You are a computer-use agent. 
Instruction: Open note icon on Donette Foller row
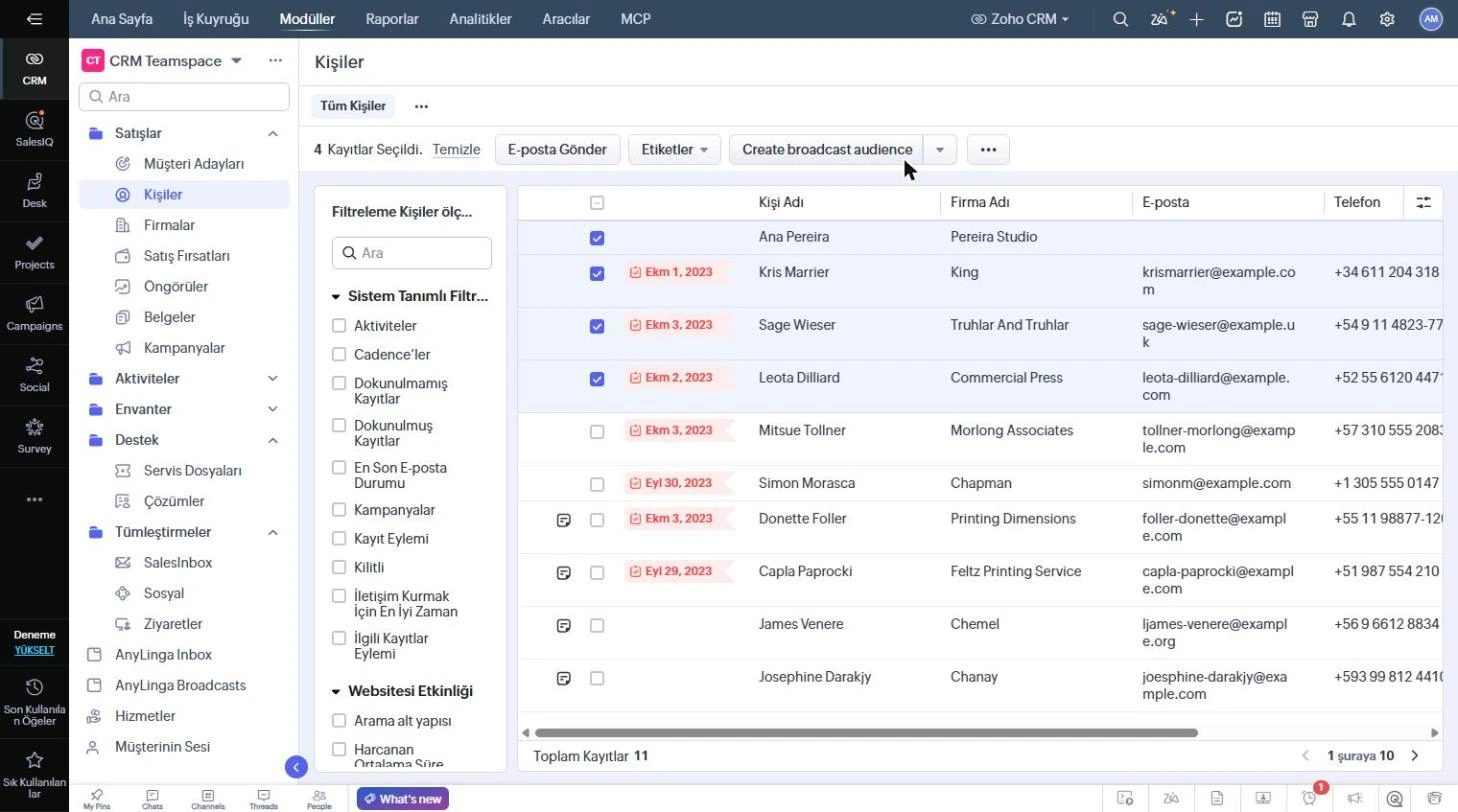click(x=564, y=520)
